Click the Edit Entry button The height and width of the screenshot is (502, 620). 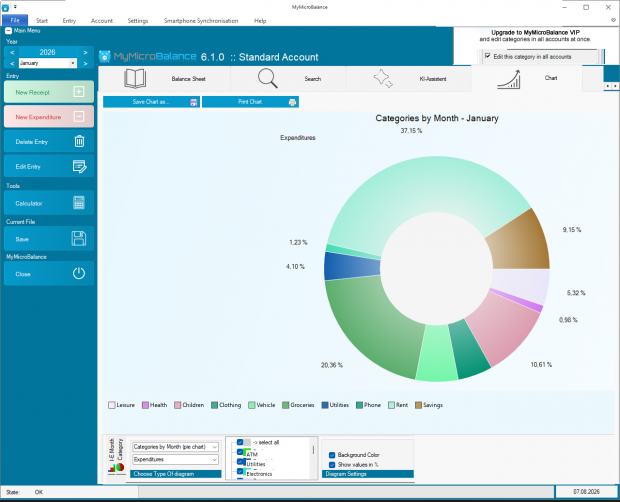tap(49, 166)
